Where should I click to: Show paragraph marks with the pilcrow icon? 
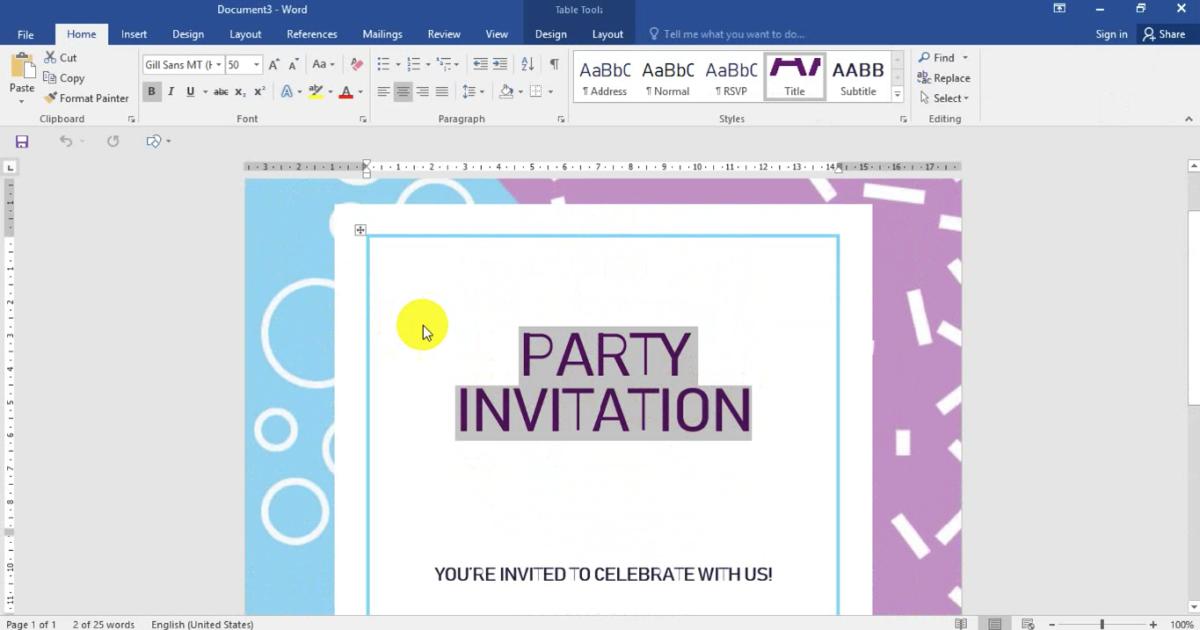[554, 65]
